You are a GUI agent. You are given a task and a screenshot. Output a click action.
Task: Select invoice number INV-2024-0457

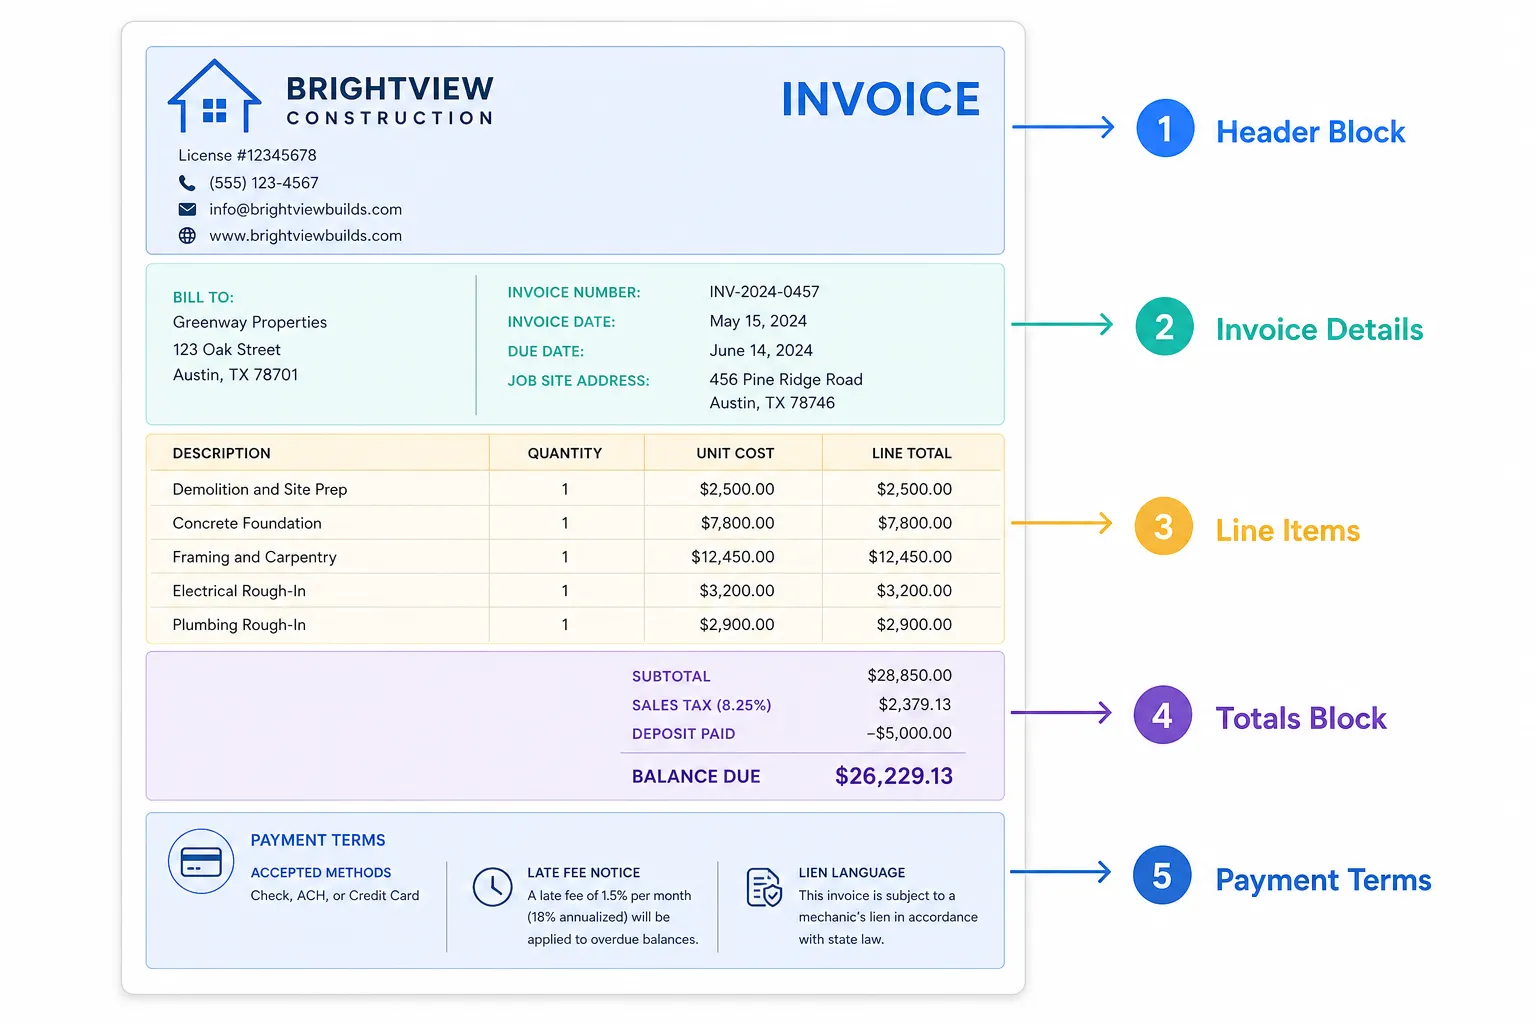point(764,292)
